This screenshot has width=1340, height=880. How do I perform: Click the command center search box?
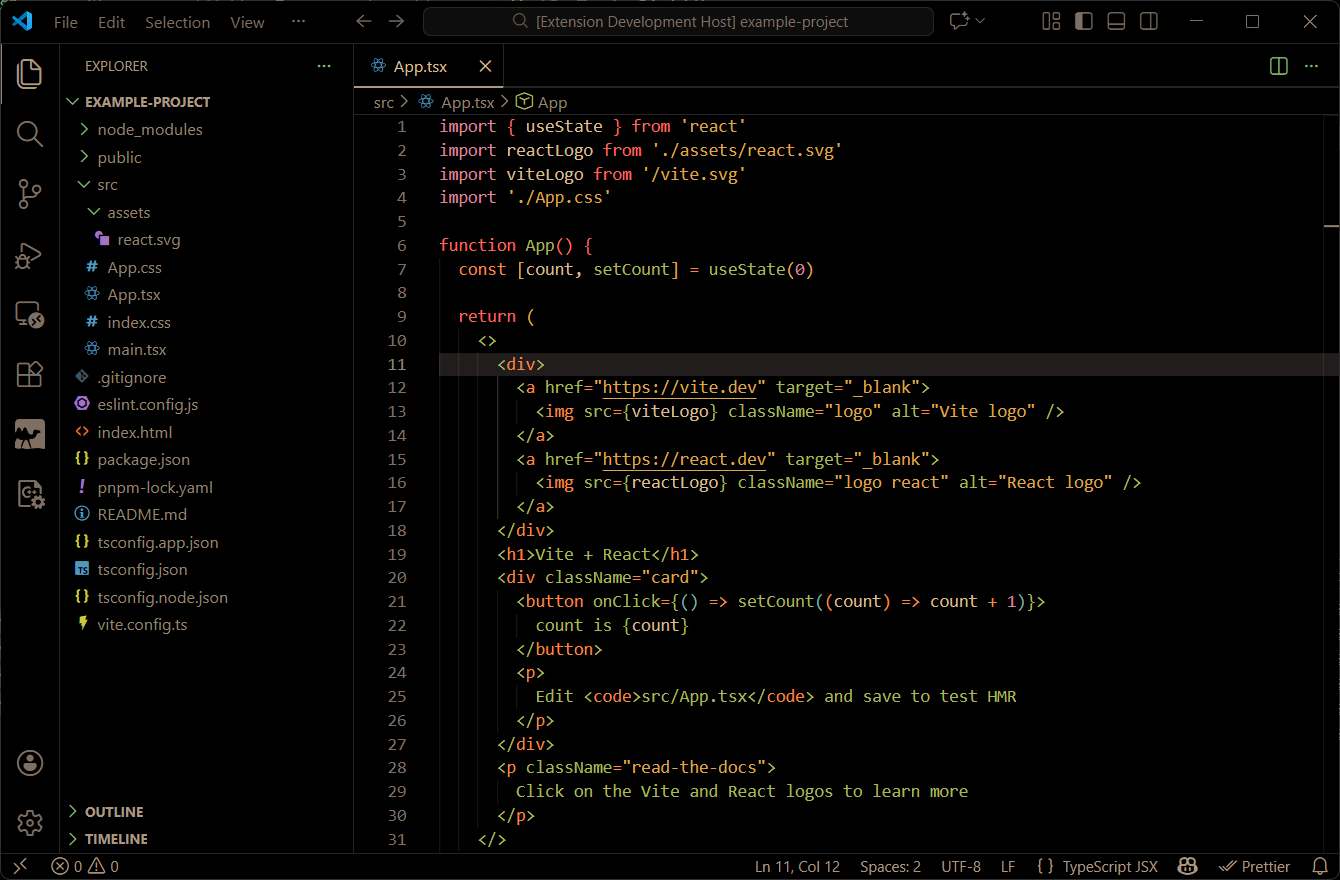tap(678, 21)
